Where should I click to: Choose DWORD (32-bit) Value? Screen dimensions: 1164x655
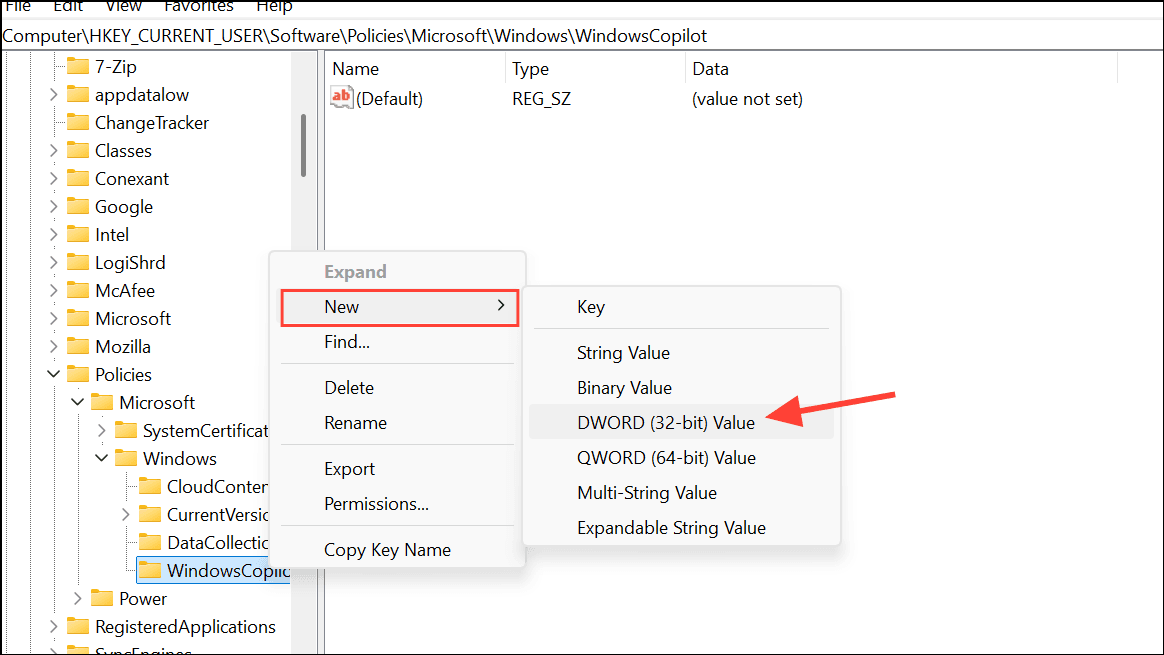pos(665,422)
